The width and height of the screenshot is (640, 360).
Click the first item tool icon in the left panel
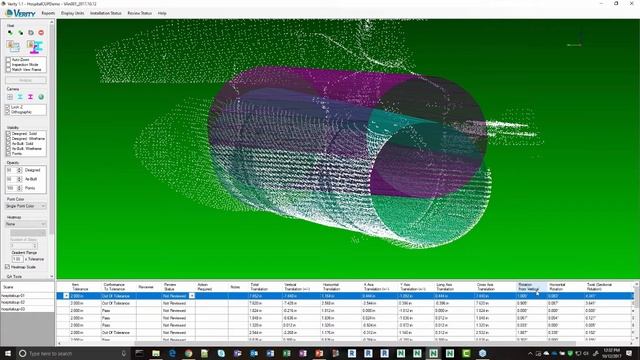tap(10, 32)
